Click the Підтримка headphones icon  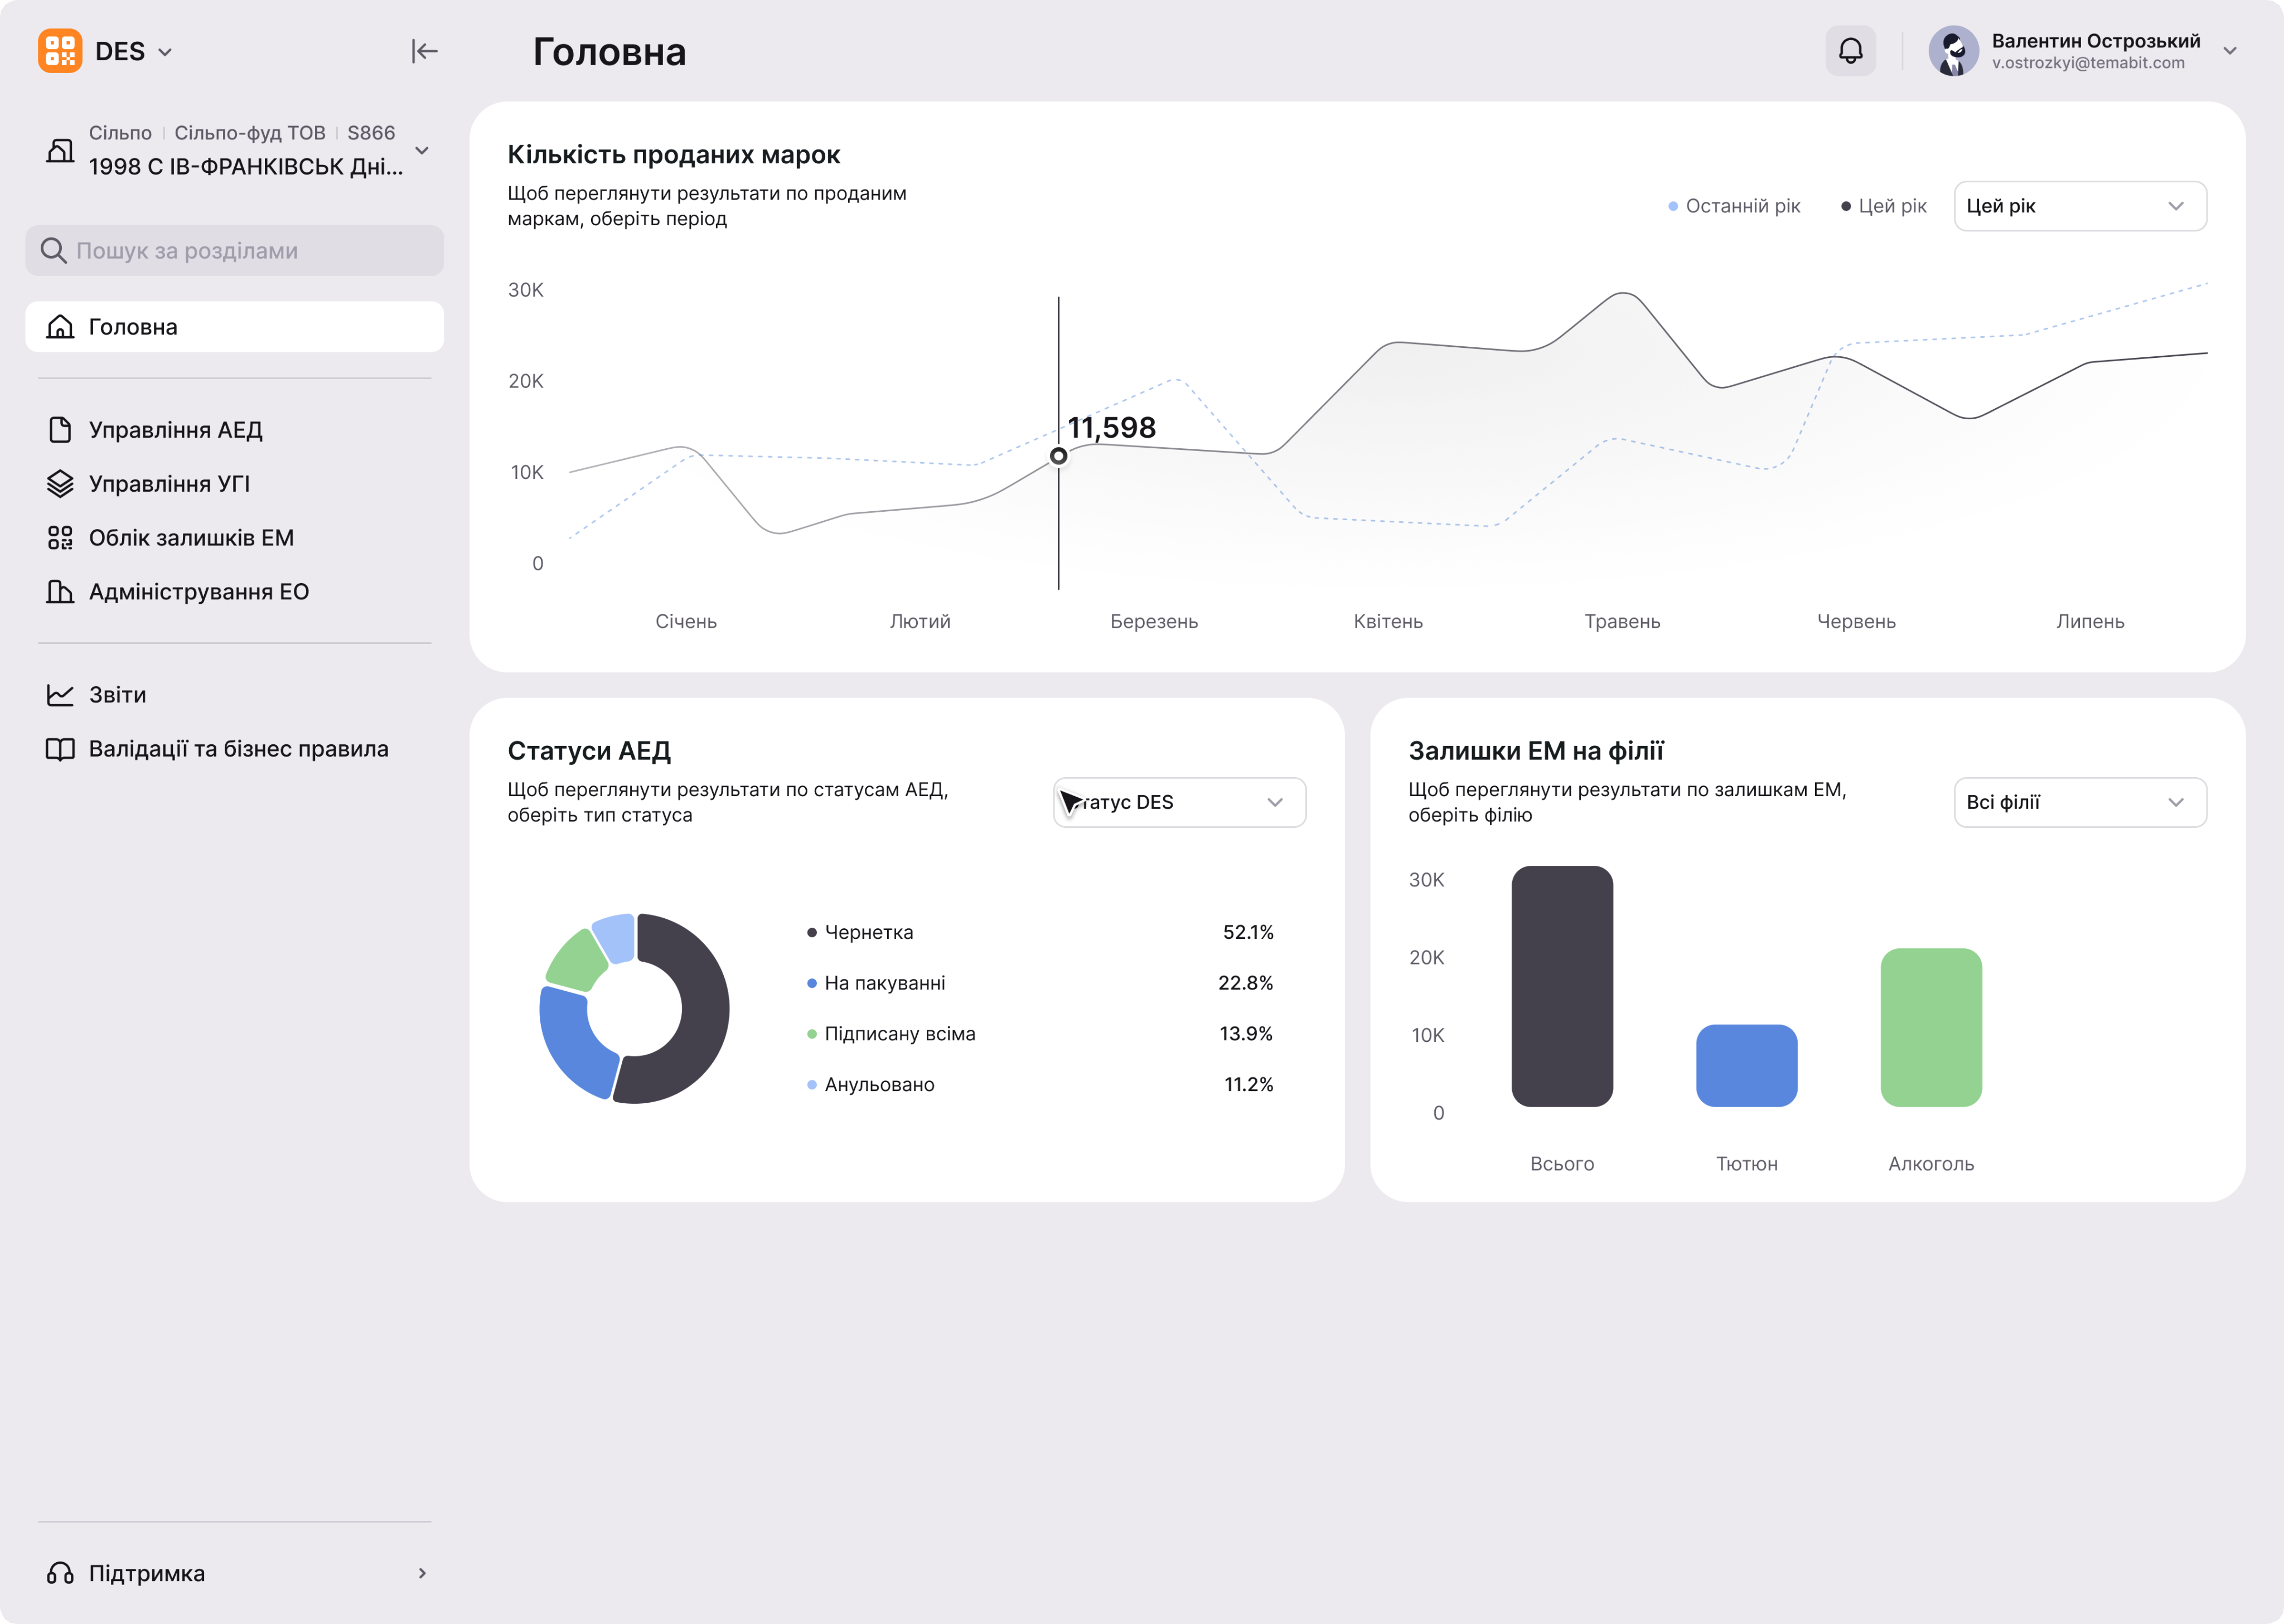click(60, 1573)
